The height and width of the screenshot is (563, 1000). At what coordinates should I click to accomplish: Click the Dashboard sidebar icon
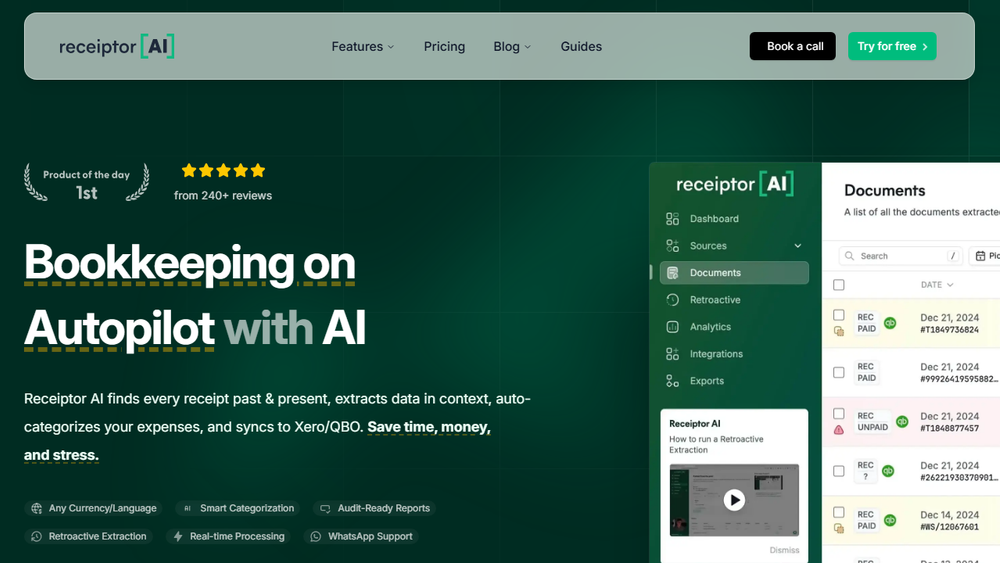[672, 219]
